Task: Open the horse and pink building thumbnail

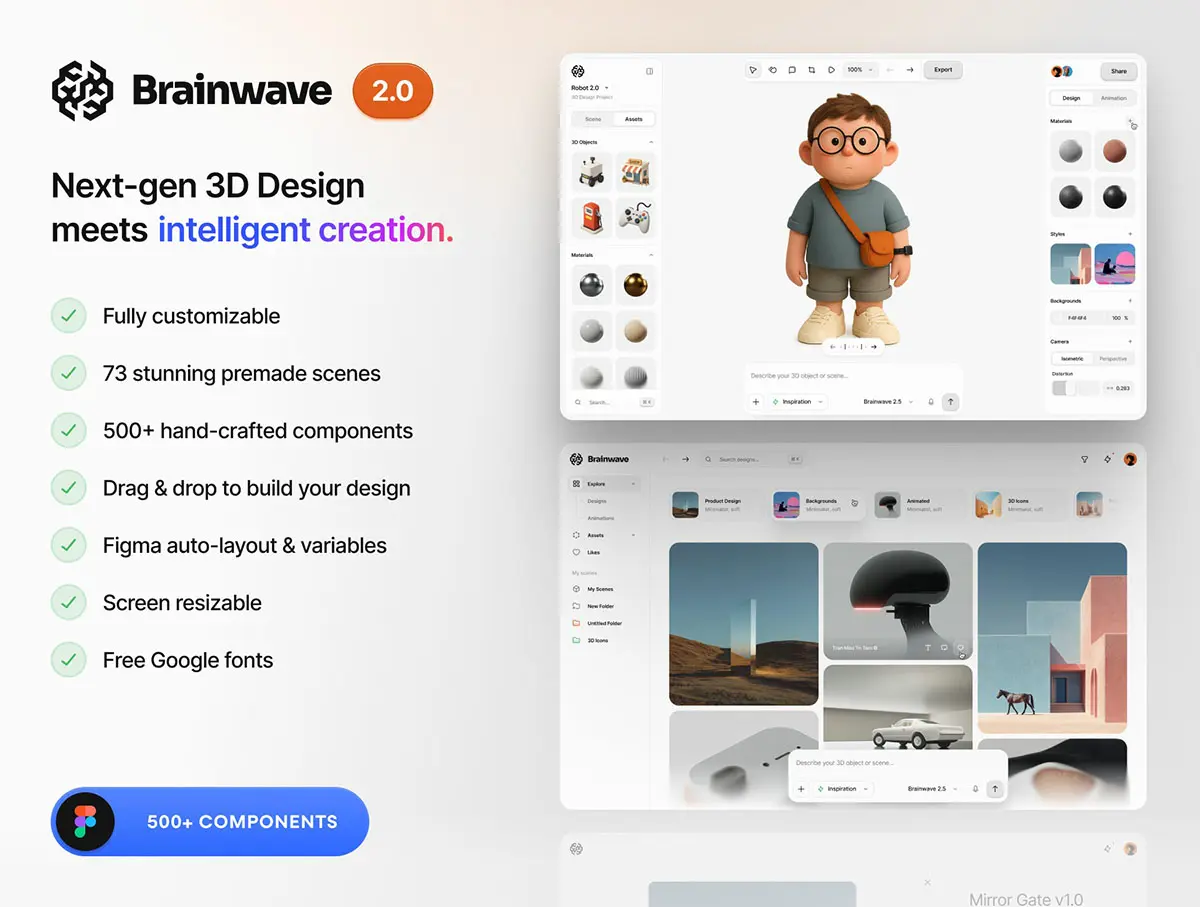Action: tap(1052, 638)
